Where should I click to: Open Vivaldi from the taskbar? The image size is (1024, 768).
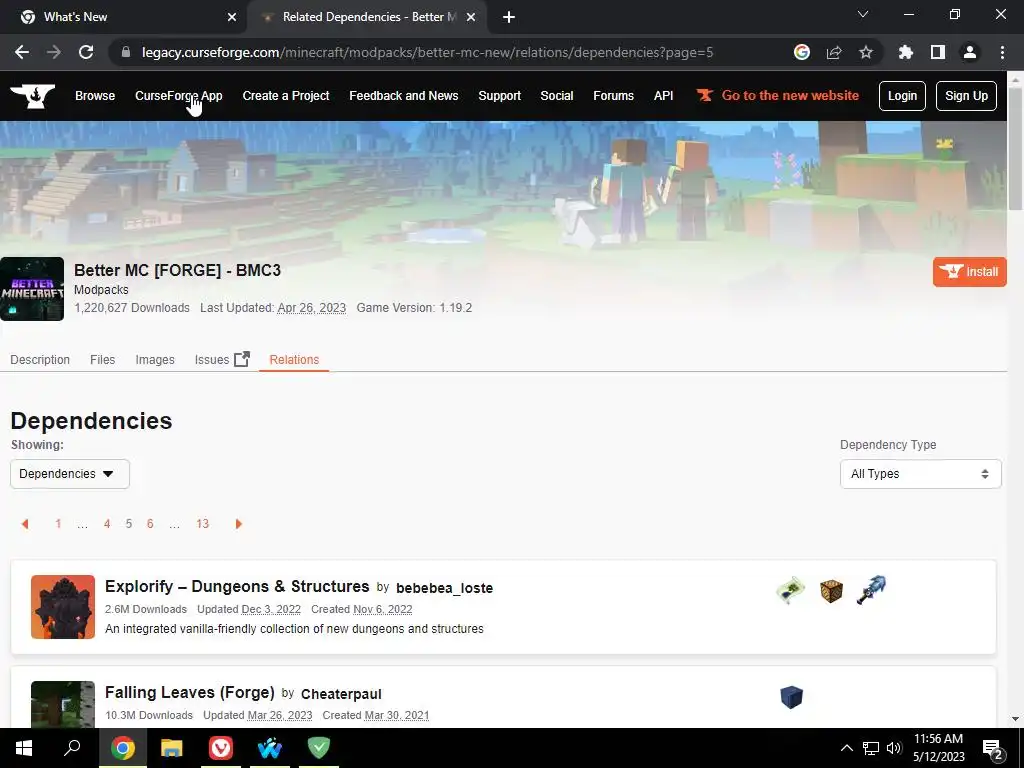click(x=221, y=748)
